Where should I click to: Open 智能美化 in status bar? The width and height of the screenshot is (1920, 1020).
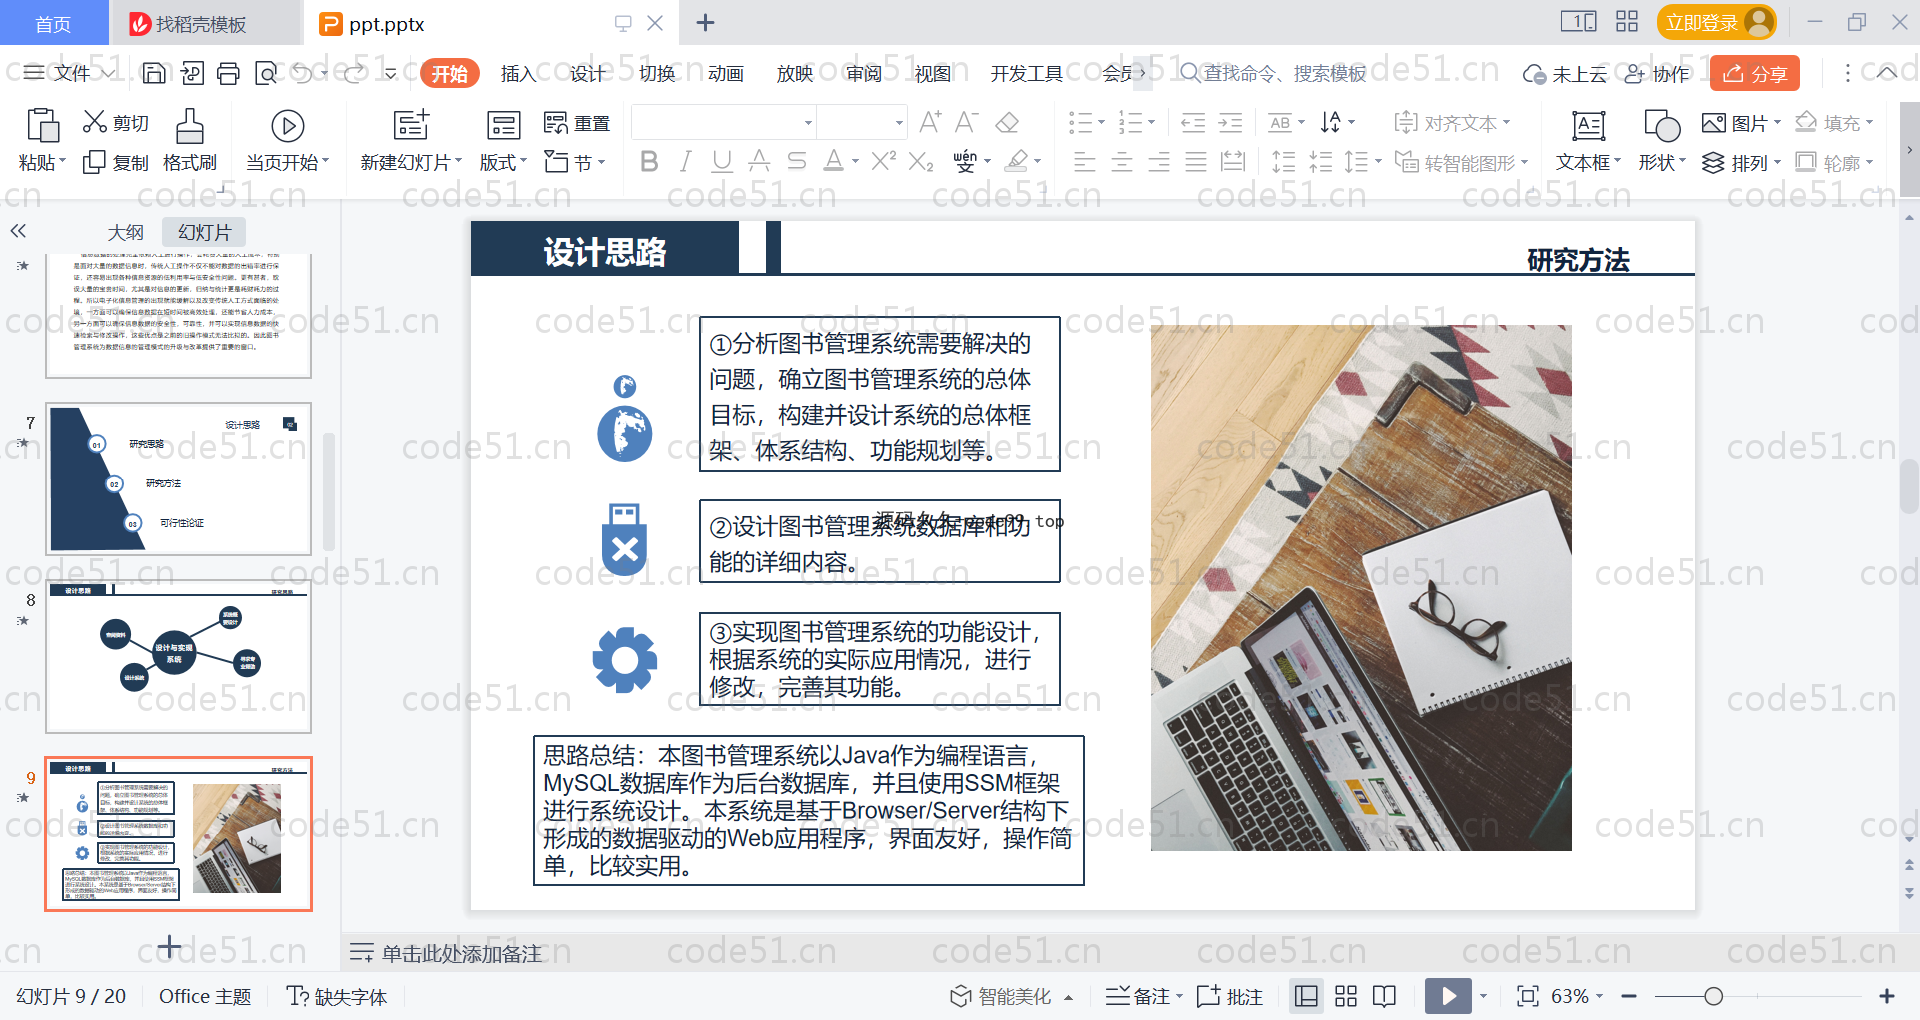(1012, 996)
